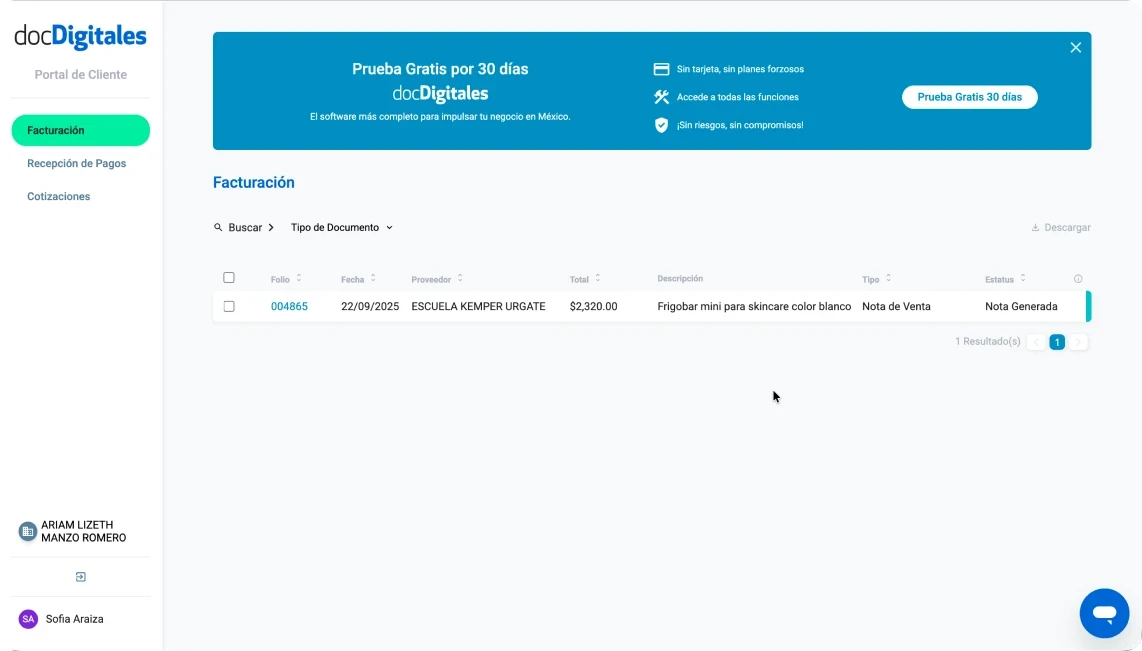The width and height of the screenshot is (1142, 651).
Task: Toggle the Folio column sort order
Action: coord(298,278)
